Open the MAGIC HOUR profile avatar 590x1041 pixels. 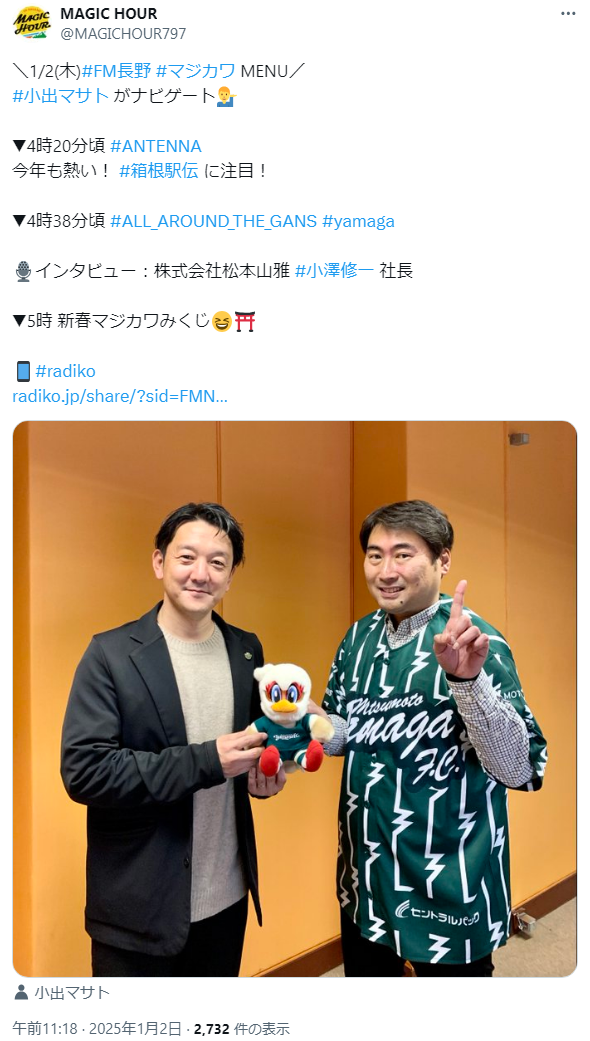pyautogui.click(x=31, y=23)
